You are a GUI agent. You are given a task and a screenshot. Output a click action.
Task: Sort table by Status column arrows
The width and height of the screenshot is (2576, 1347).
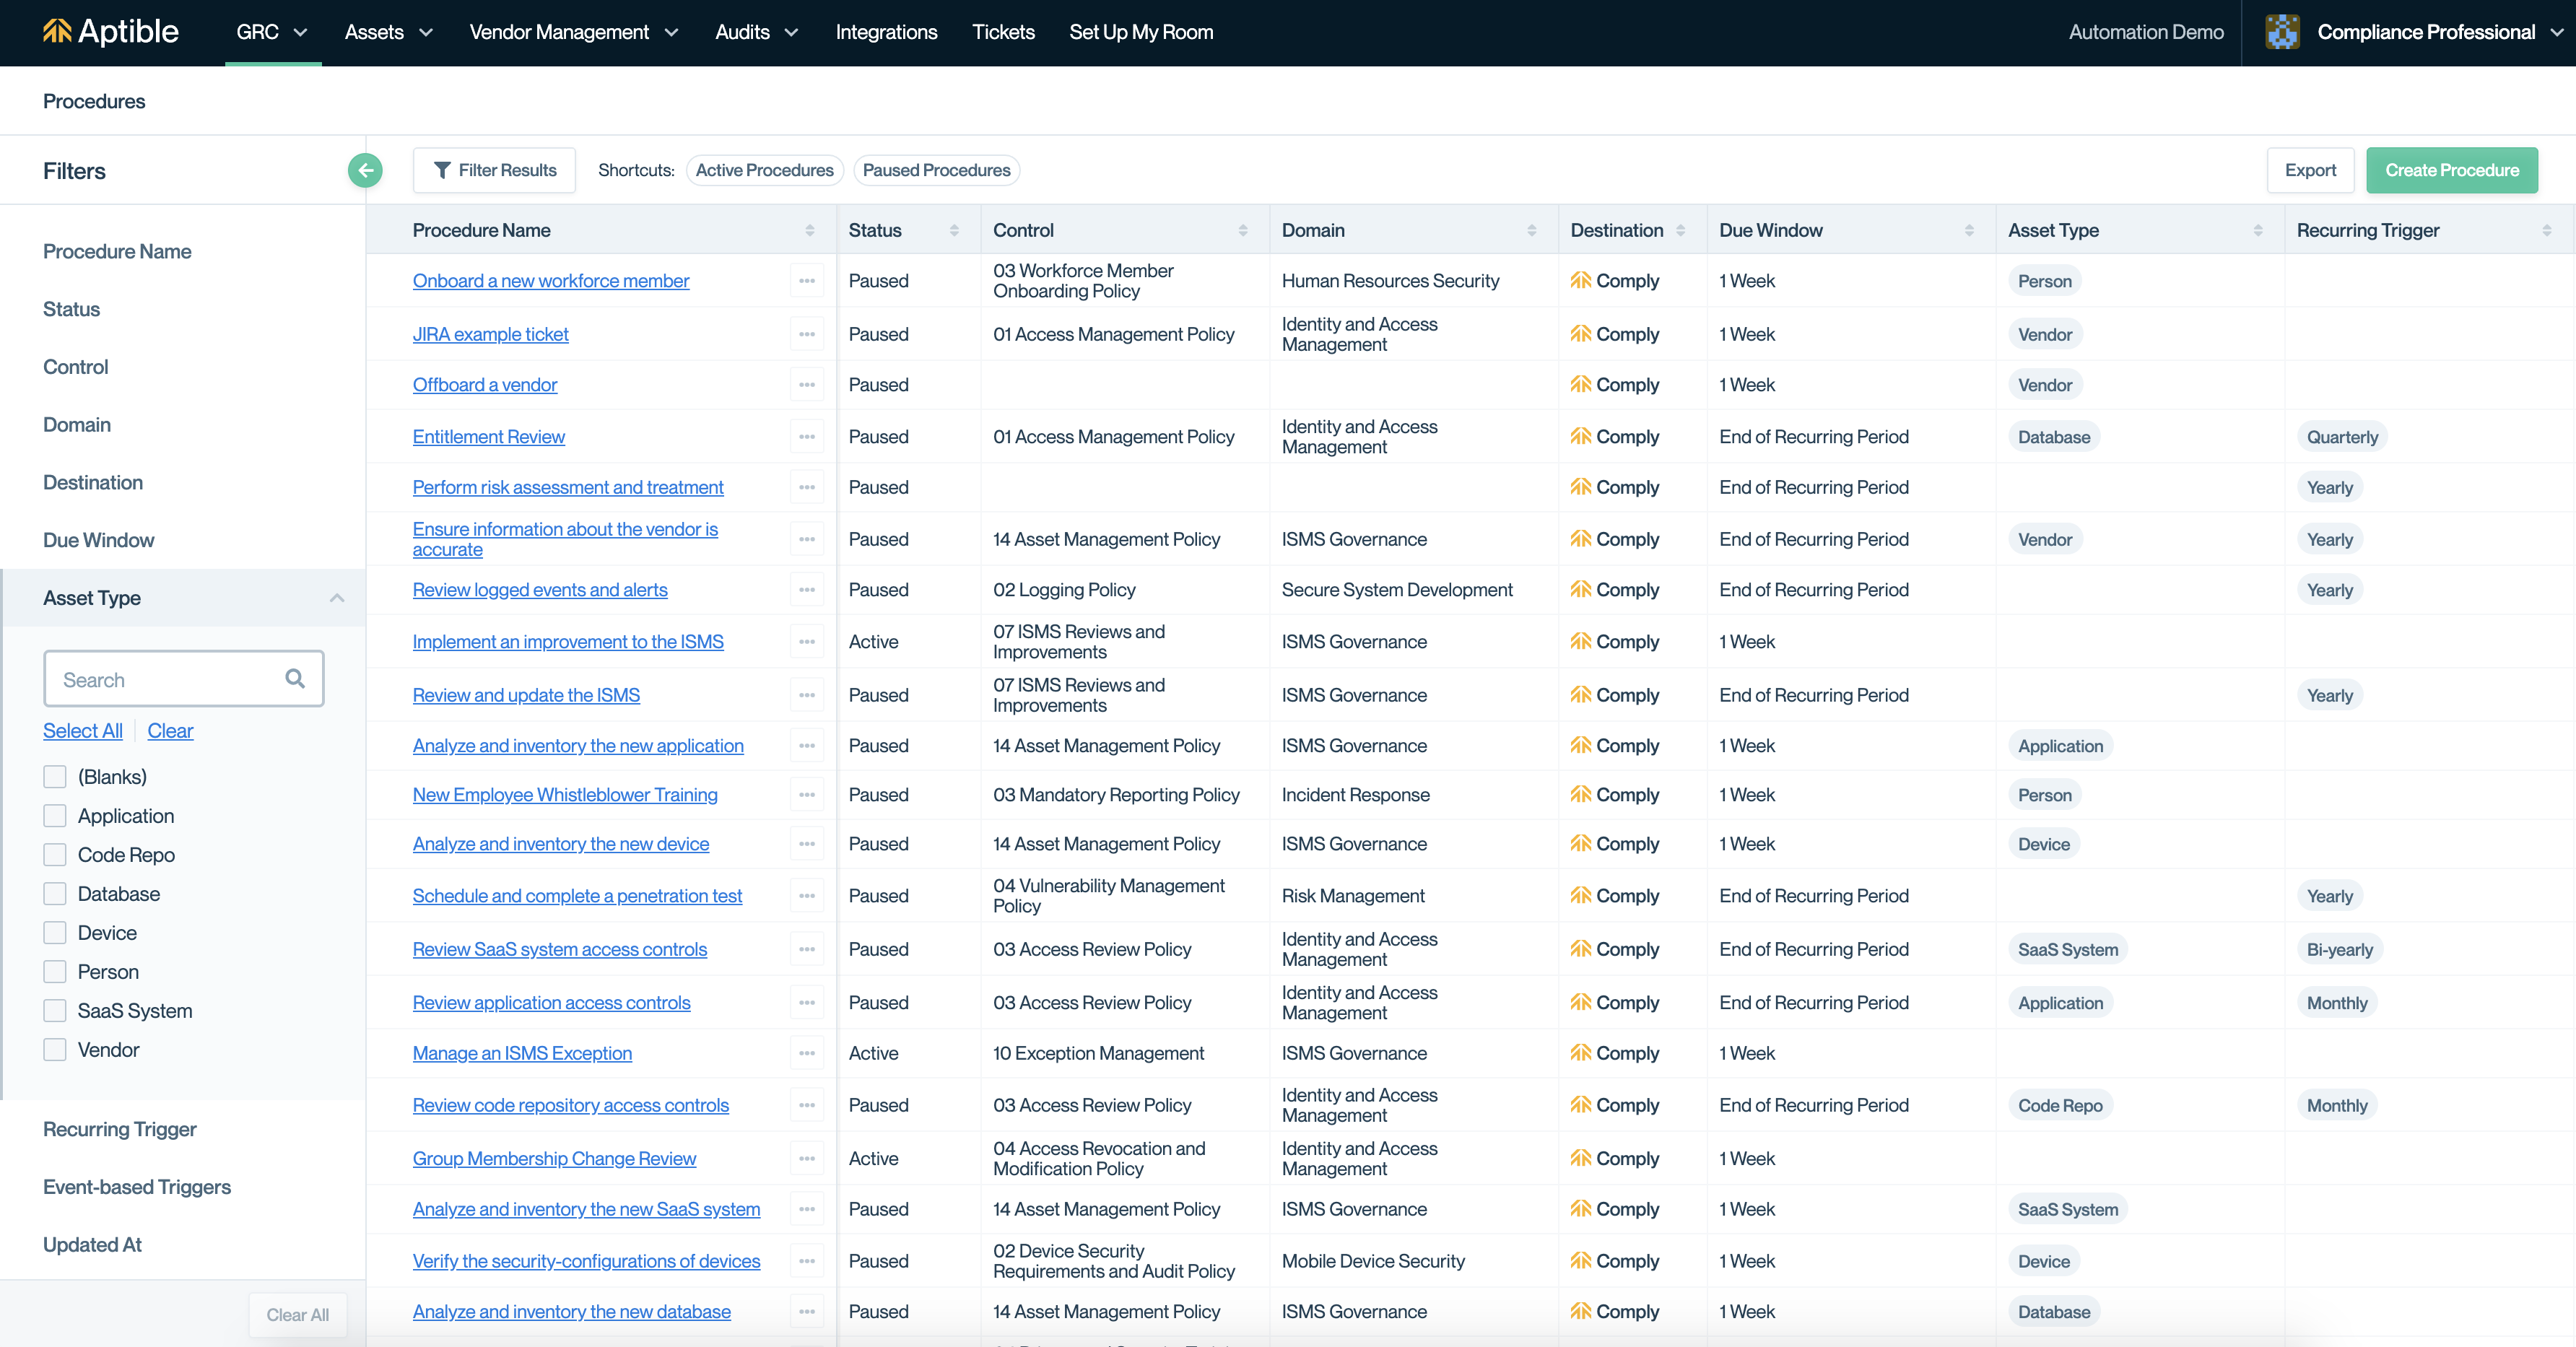click(953, 231)
